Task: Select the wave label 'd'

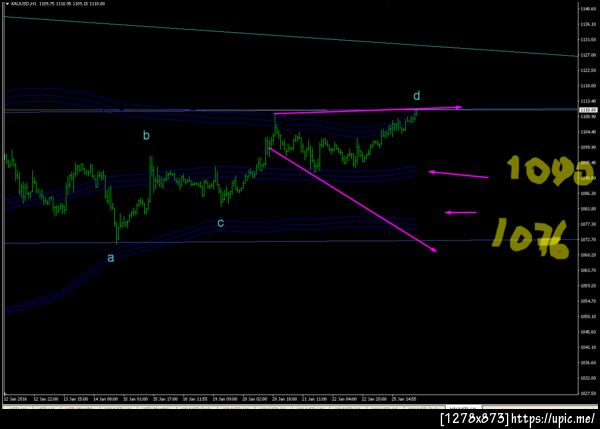Action: 417,95
